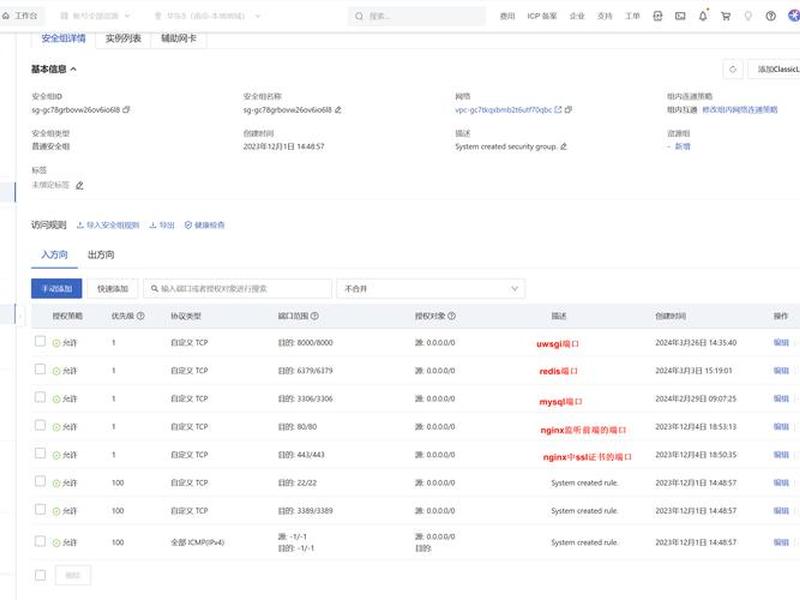Click the sidebar collapse handle
The image size is (800, 600).
coord(20,316)
